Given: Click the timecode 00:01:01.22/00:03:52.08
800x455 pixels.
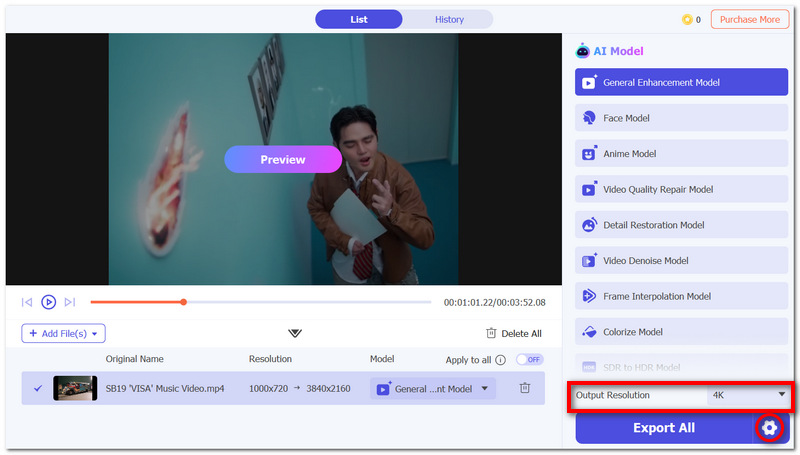Looking at the screenshot, I should 494,302.
